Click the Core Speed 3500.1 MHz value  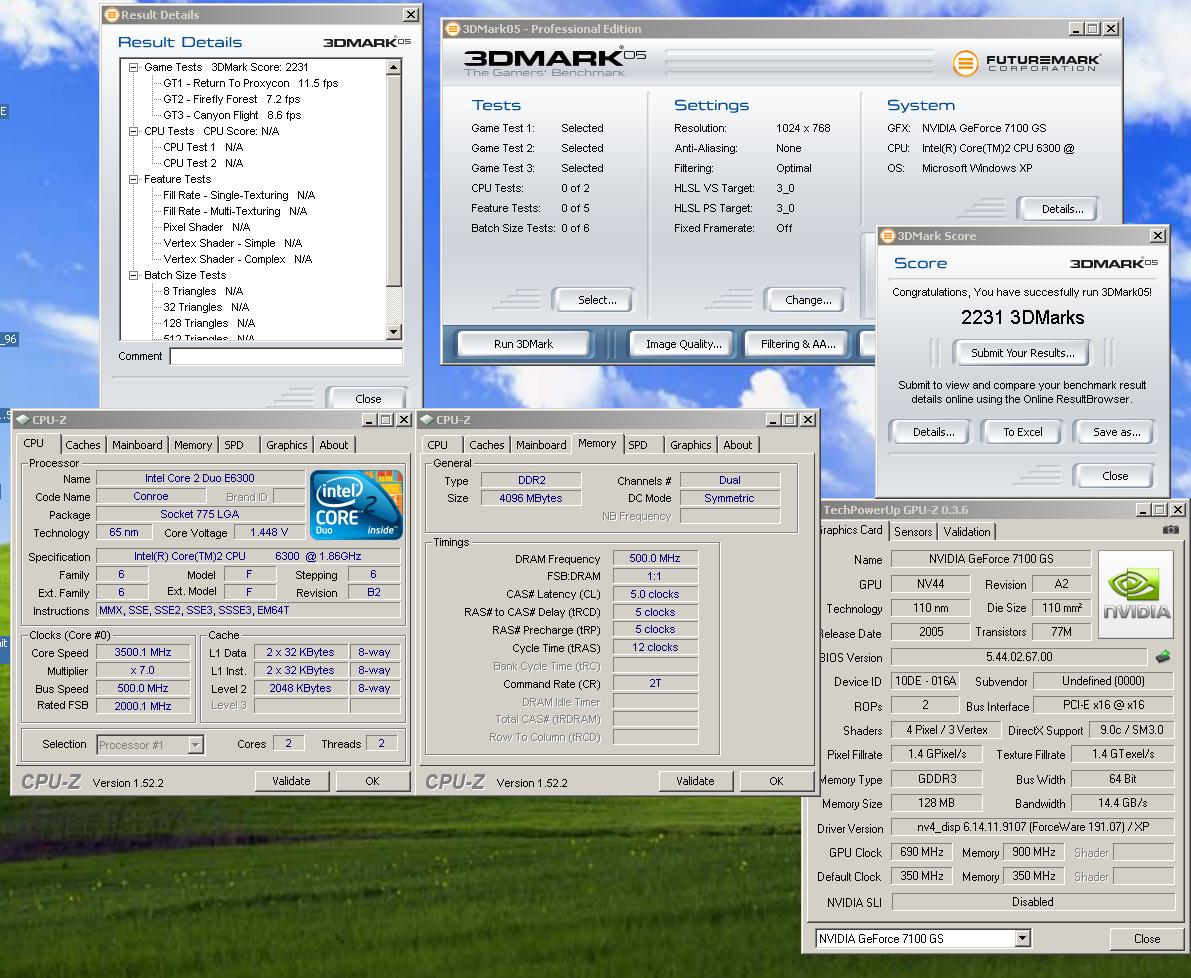(x=143, y=652)
